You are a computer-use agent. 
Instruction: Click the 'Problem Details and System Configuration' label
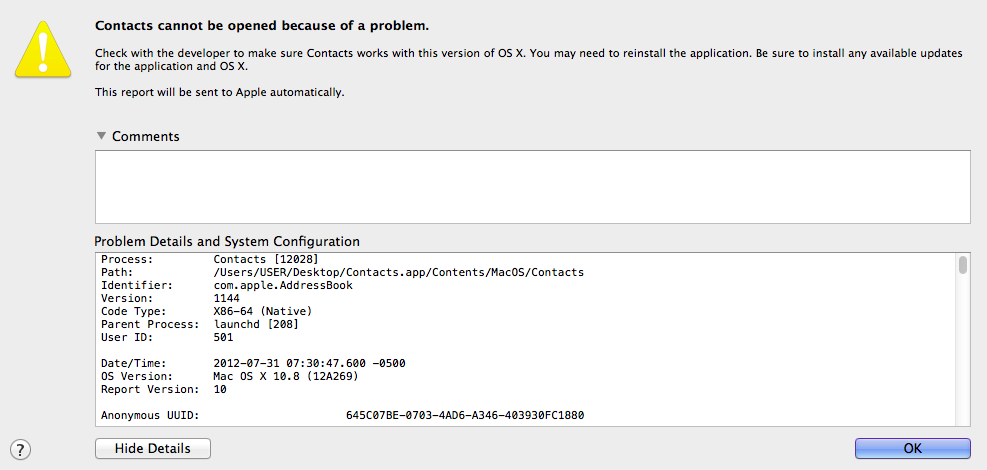click(227, 241)
